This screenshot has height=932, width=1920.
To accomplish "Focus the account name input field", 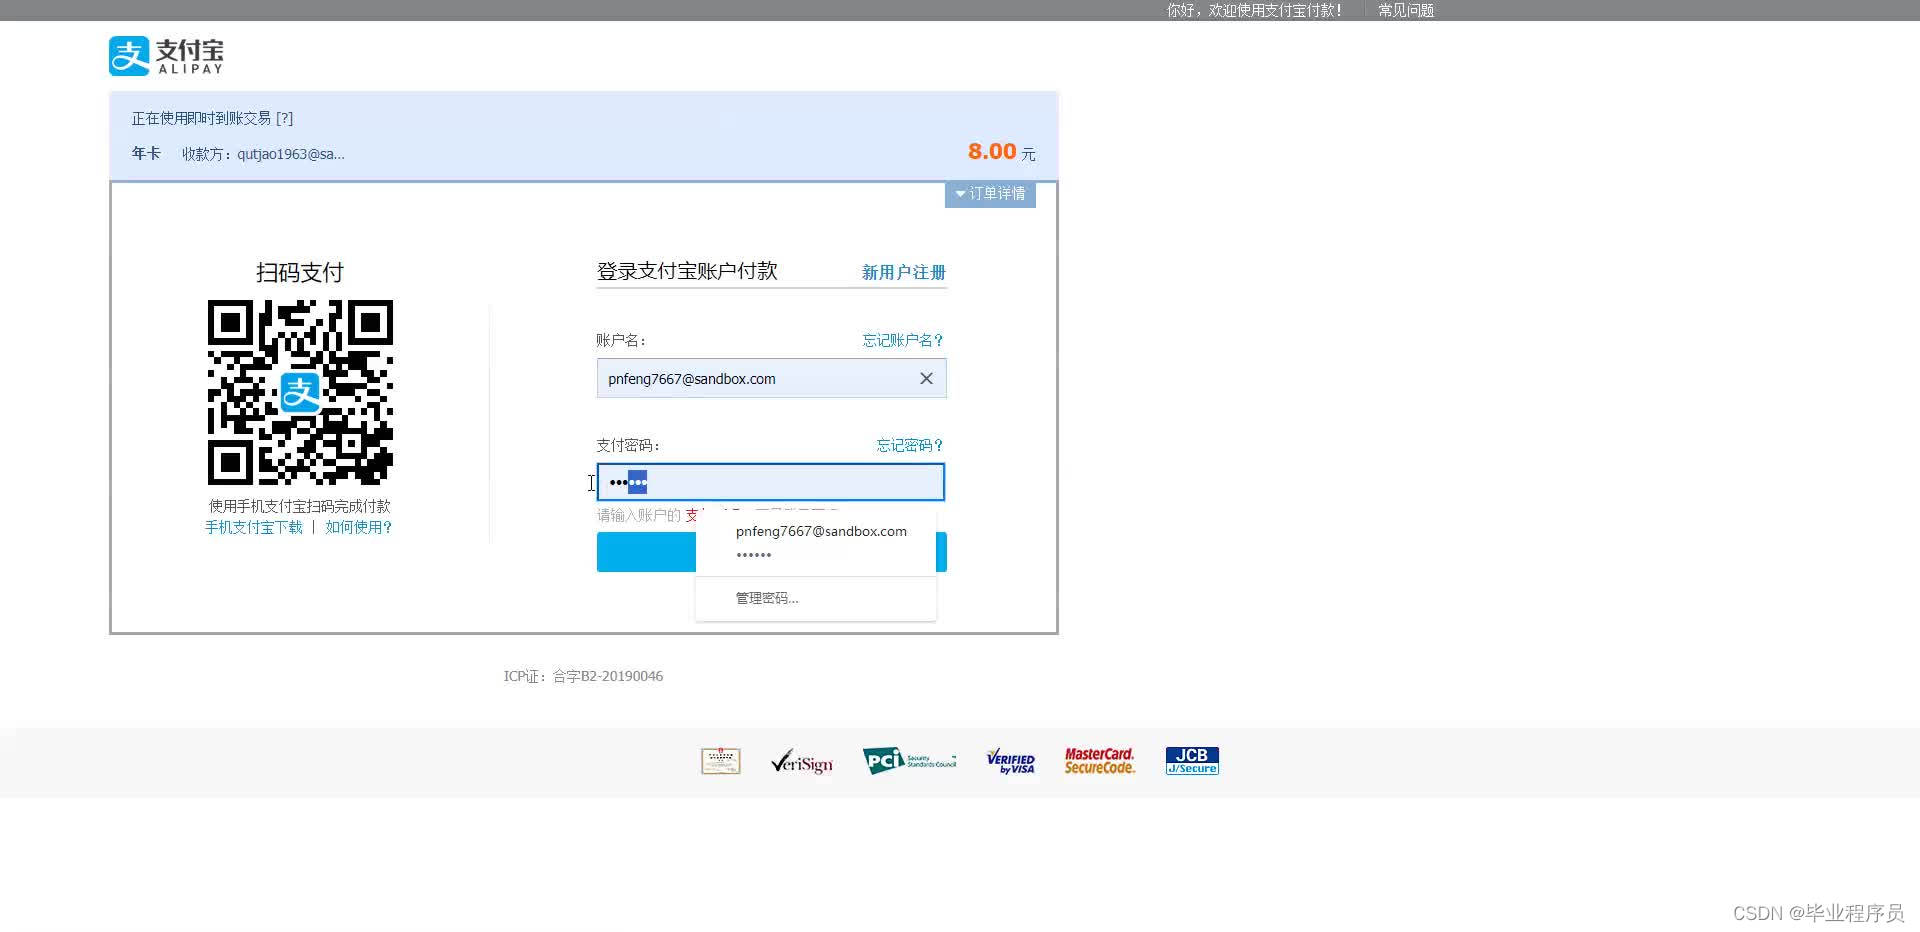I will pyautogui.click(x=771, y=379).
